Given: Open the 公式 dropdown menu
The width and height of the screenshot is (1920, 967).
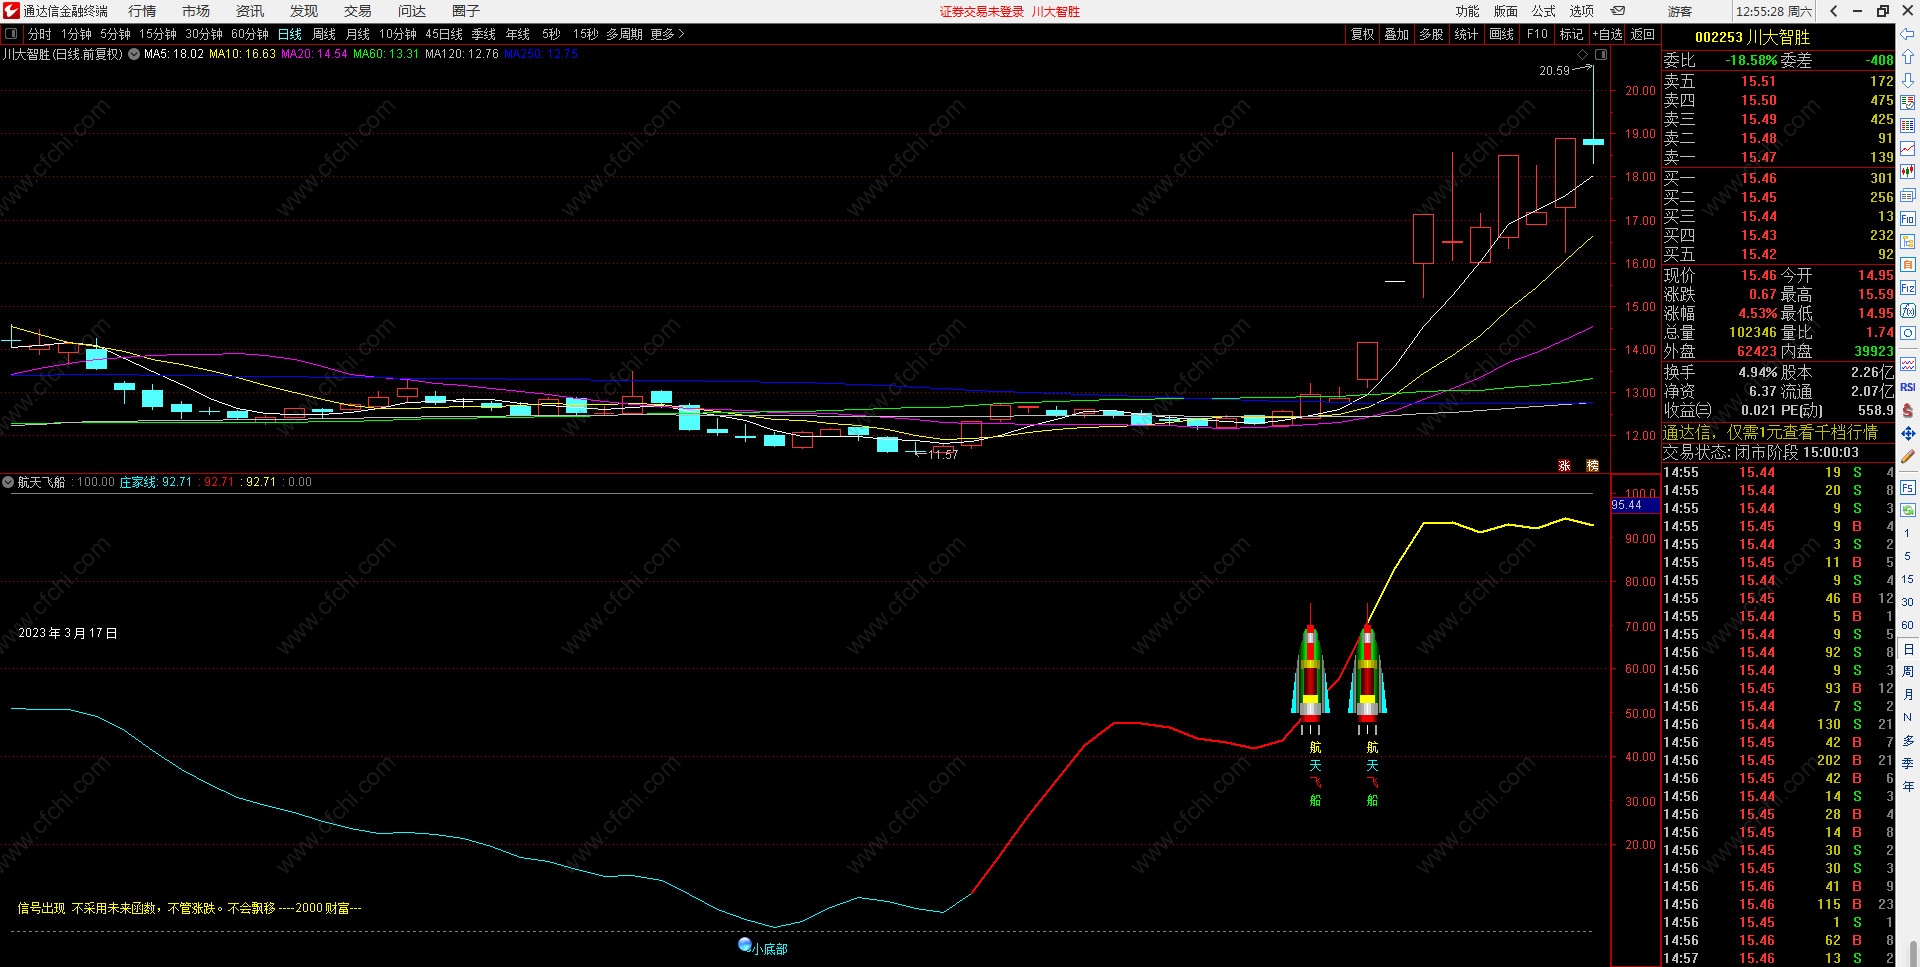Looking at the screenshot, I should 1544,11.
